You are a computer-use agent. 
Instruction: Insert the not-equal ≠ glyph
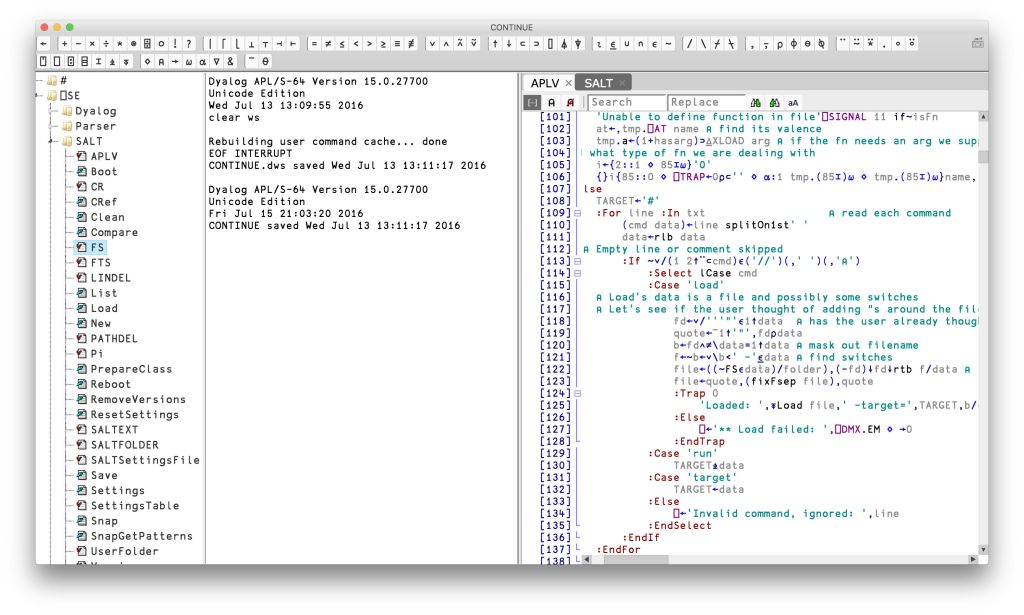[328, 44]
